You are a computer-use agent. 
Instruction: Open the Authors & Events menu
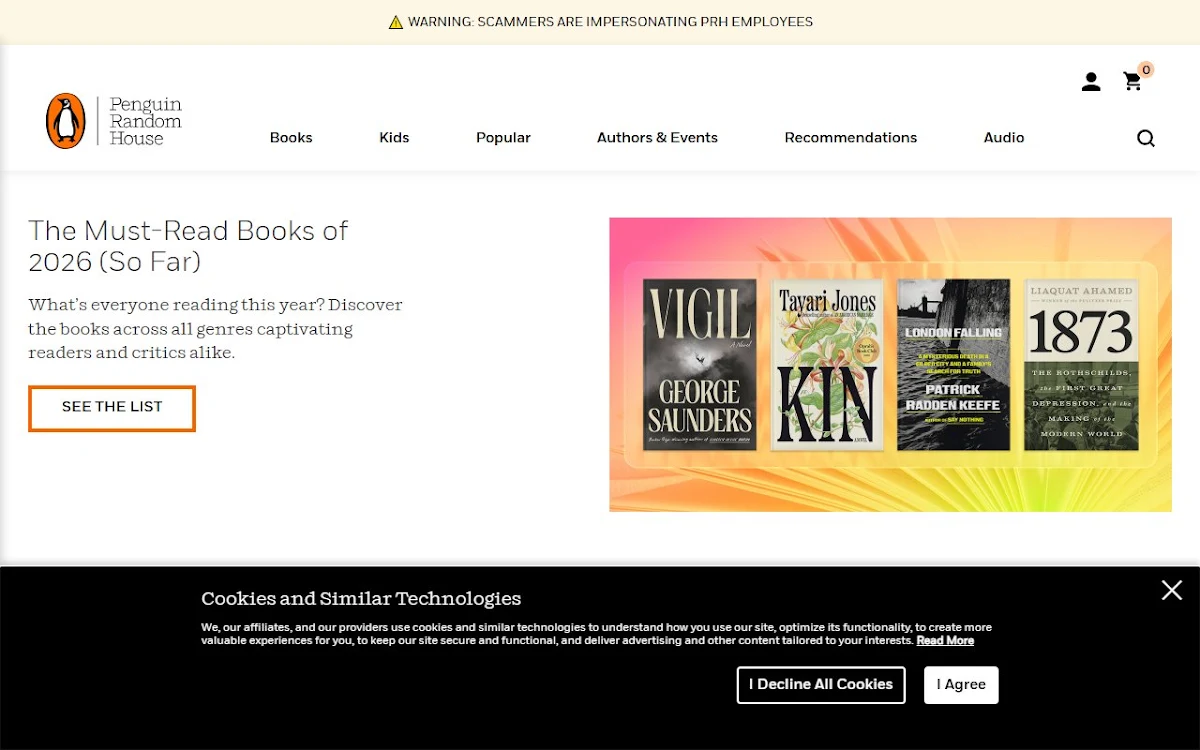(x=657, y=138)
